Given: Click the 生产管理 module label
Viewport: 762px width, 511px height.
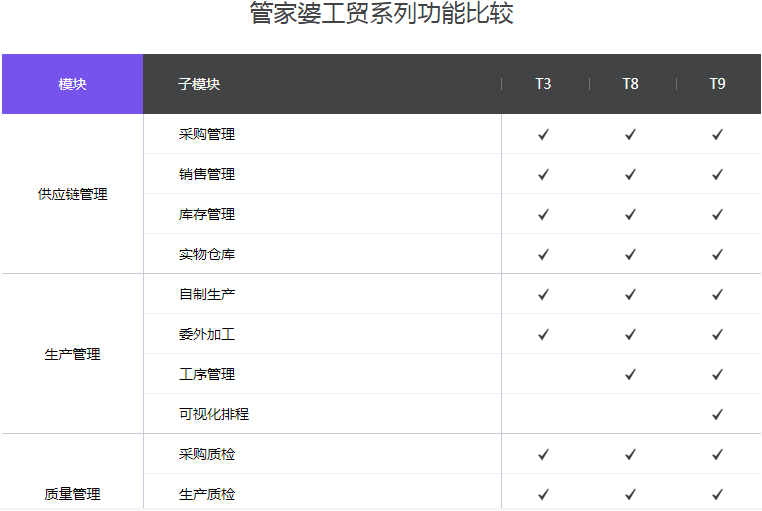Looking at the screenshot, I should point(72,355).
